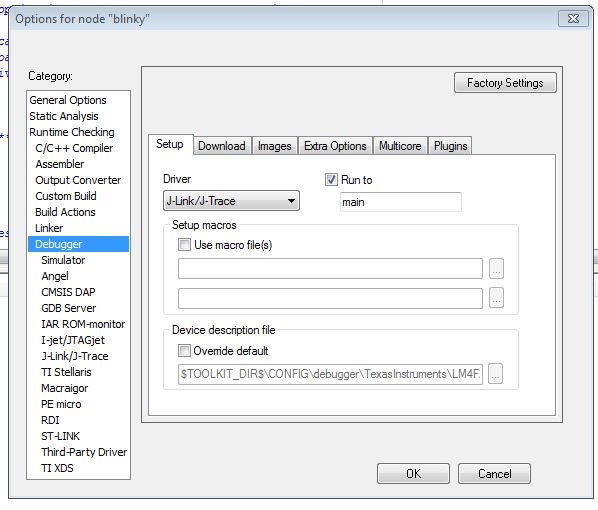Select Simulator in the category list
The height and width of the screenshot is (510, 598).
[x=78, y=260]
